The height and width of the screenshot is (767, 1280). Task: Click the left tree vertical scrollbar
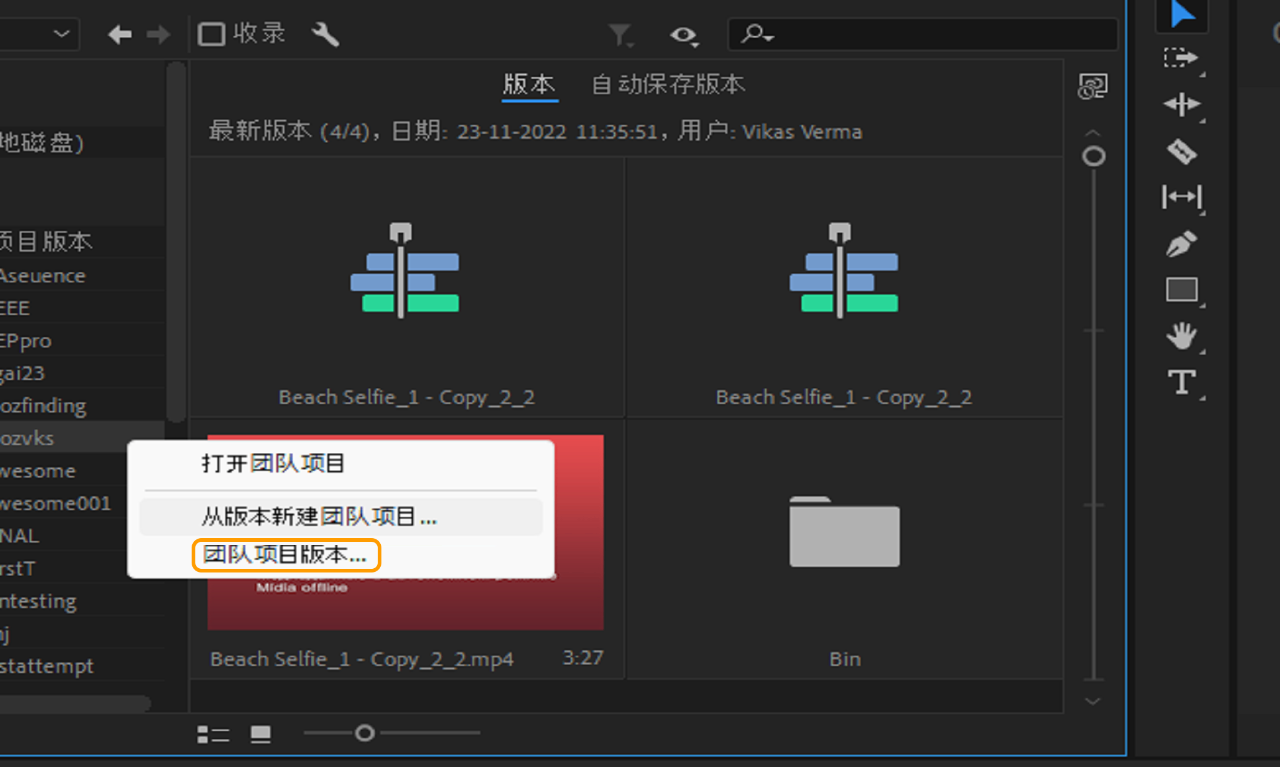pyautogui.click(x=176, y=240)
